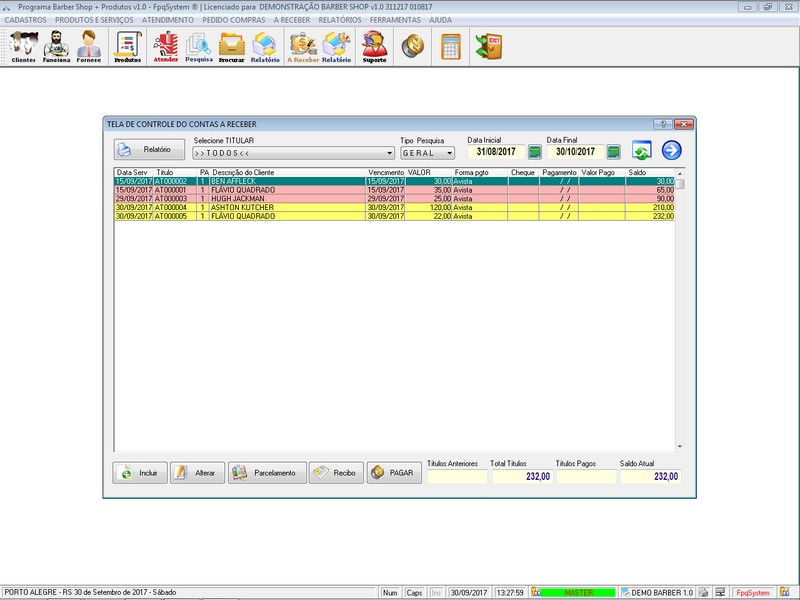Open the Clientes toolbar icon
The height and width of the screenshot is (600, 800).
click(x=23, y=47)
